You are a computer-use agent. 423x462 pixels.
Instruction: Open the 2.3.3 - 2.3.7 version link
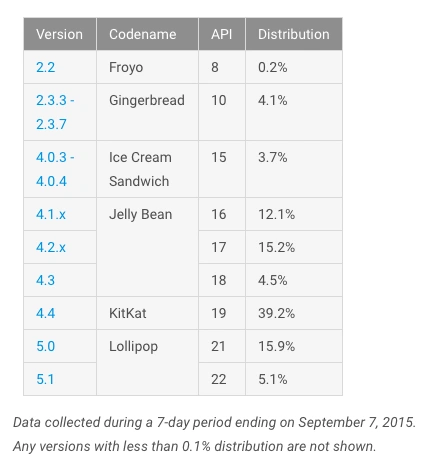pos(55,112)
